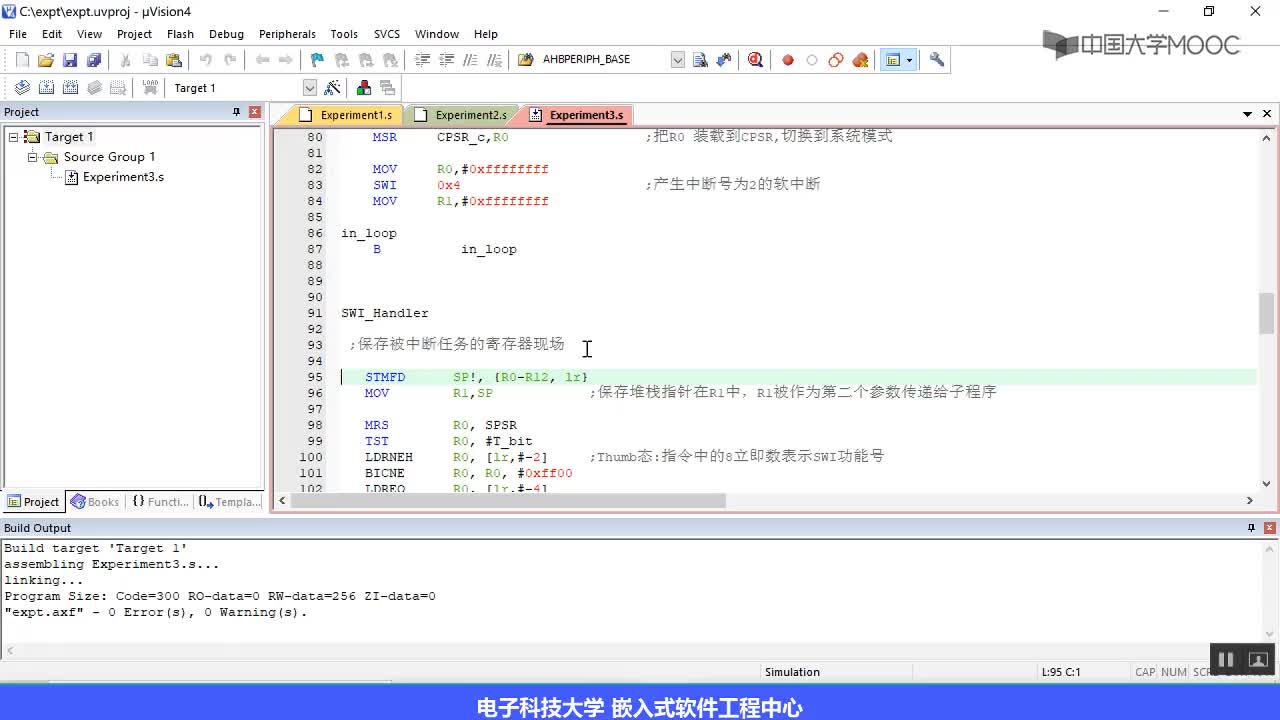The image size is (1280, 720).
Task: Insert a bookmark with flag icon
Action: coord(317,60)
